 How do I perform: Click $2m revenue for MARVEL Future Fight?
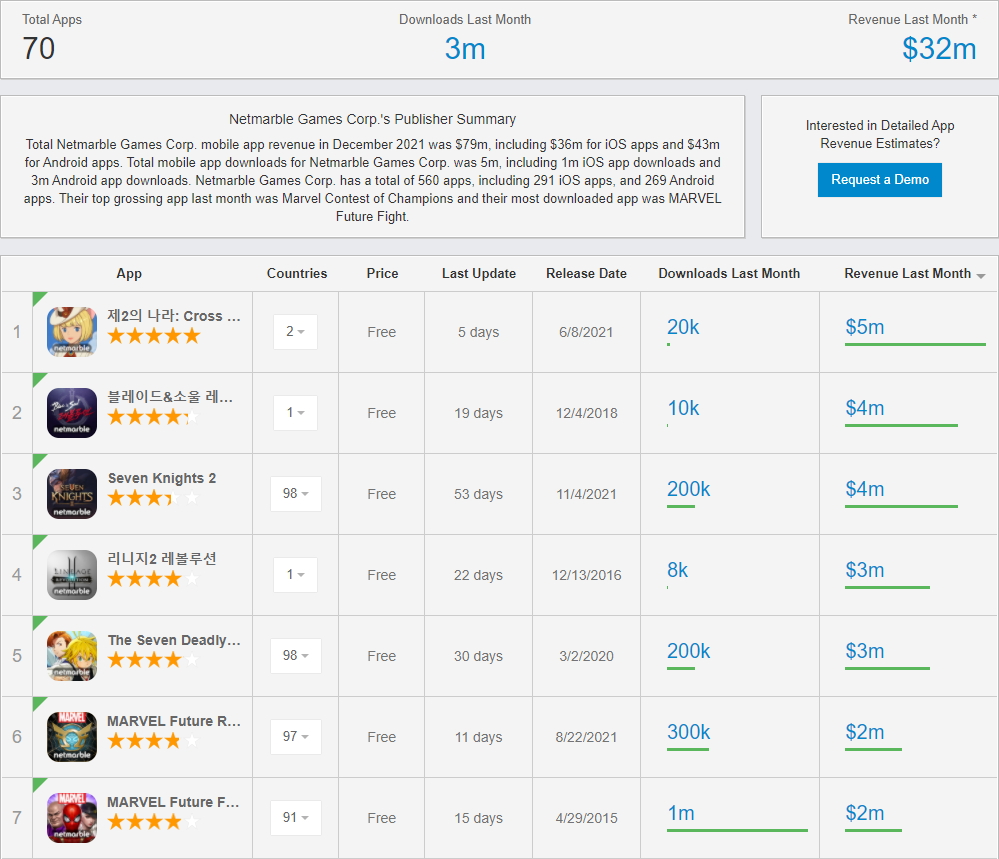tap(865, 812)
